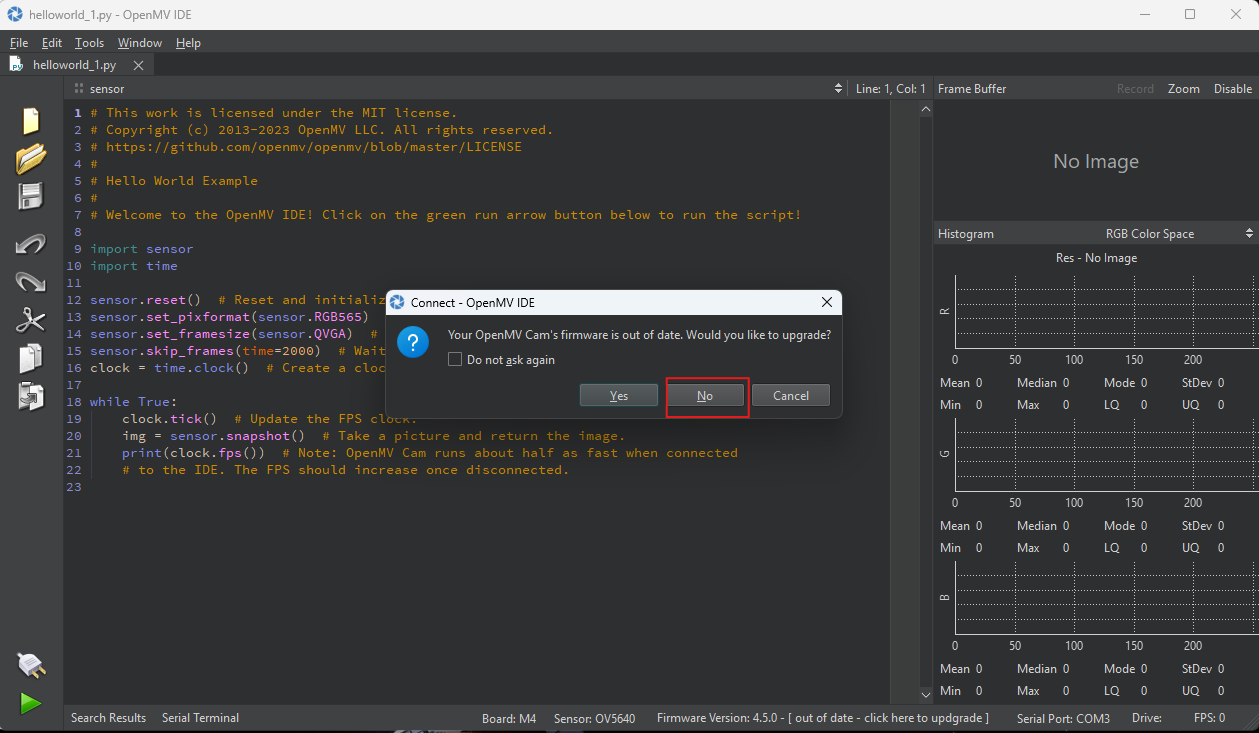Open the Serial Terminal panel

(x=200, y=718)
